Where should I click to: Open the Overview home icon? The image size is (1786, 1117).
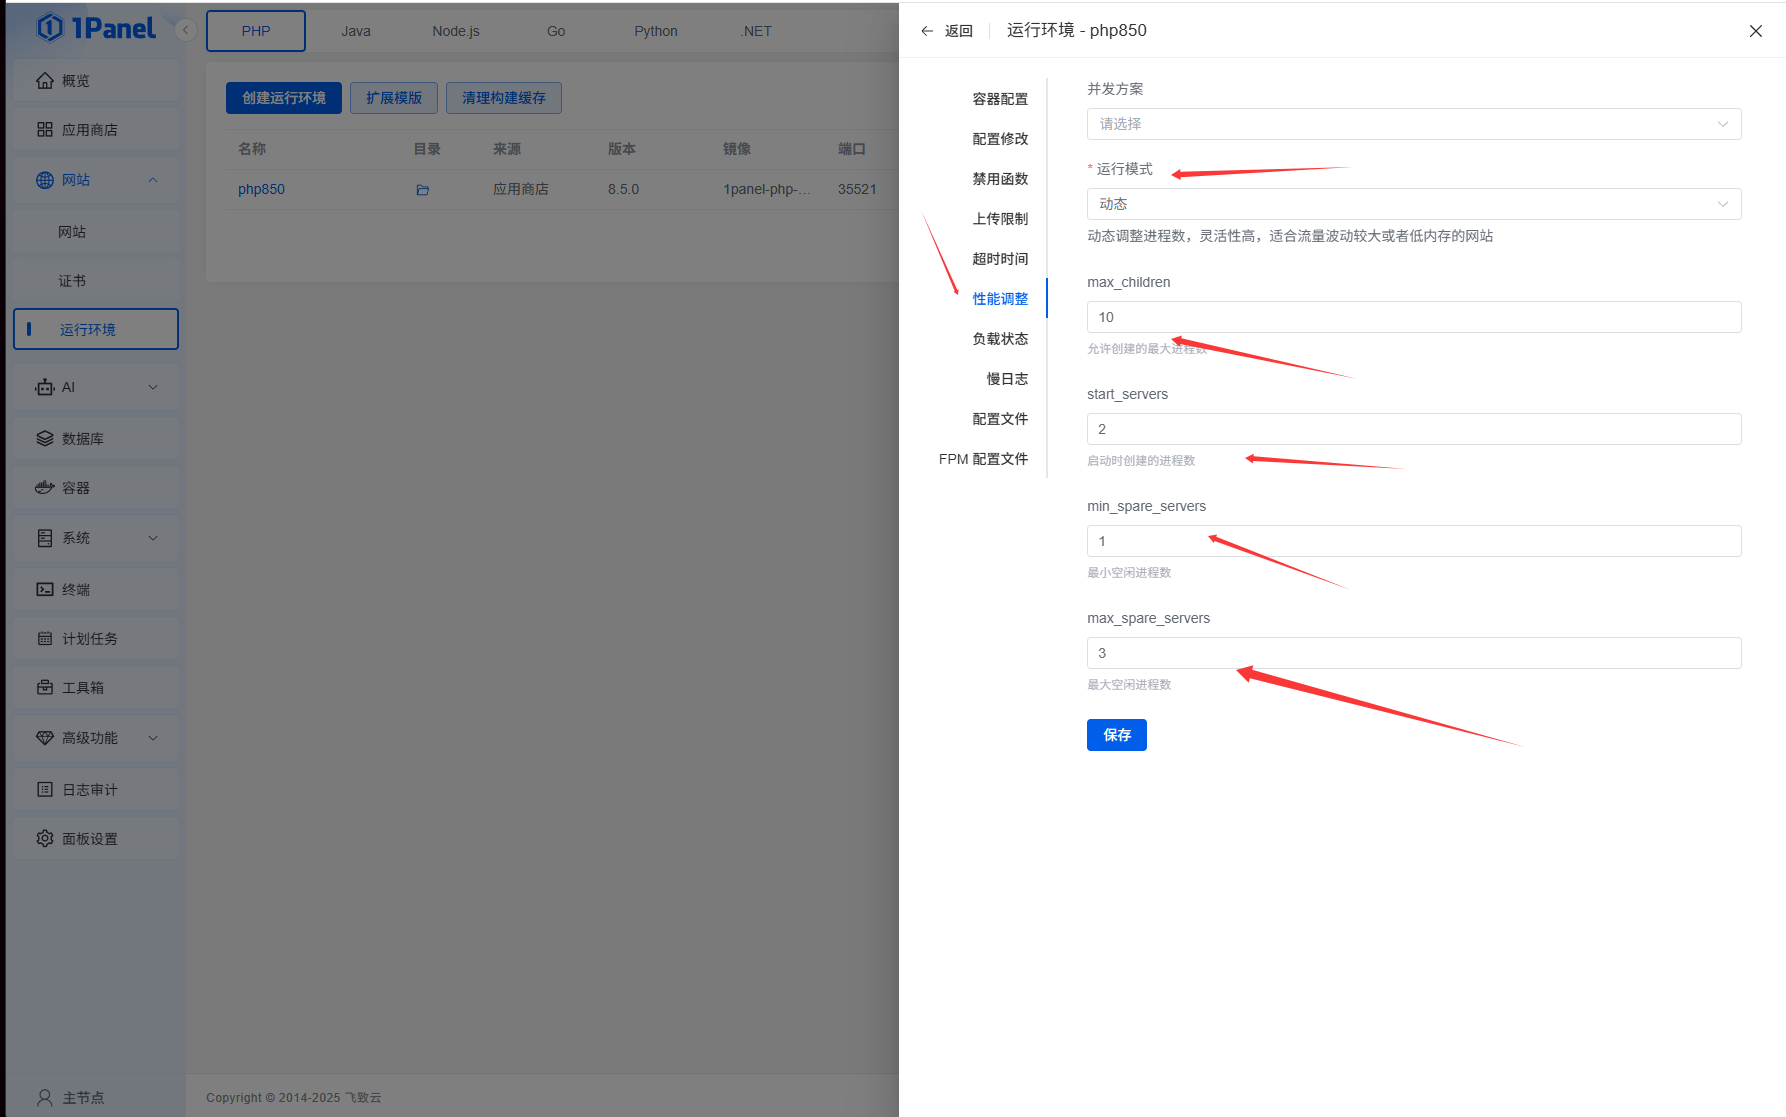coord(45,81)
